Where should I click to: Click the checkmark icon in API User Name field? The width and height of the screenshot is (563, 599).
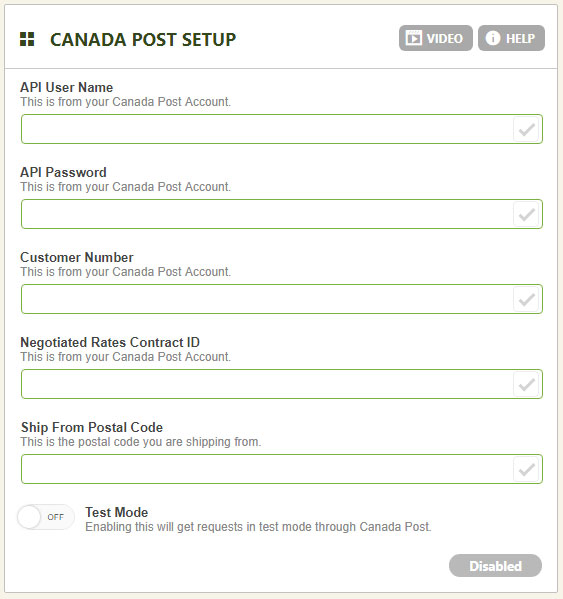[x=526, y=130]
